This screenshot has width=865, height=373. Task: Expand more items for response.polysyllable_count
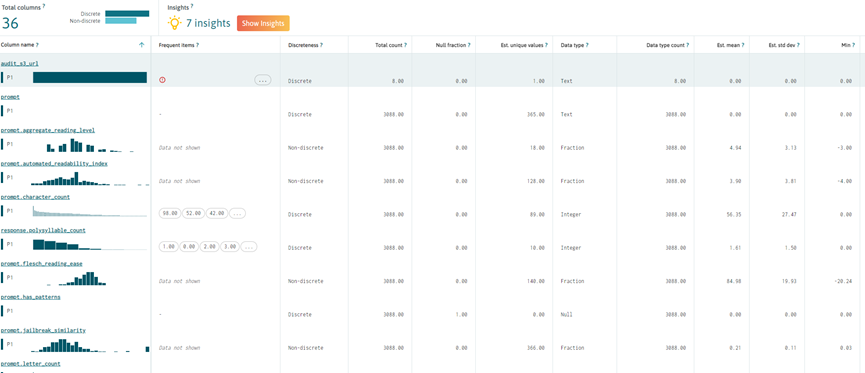pos(249,247)
